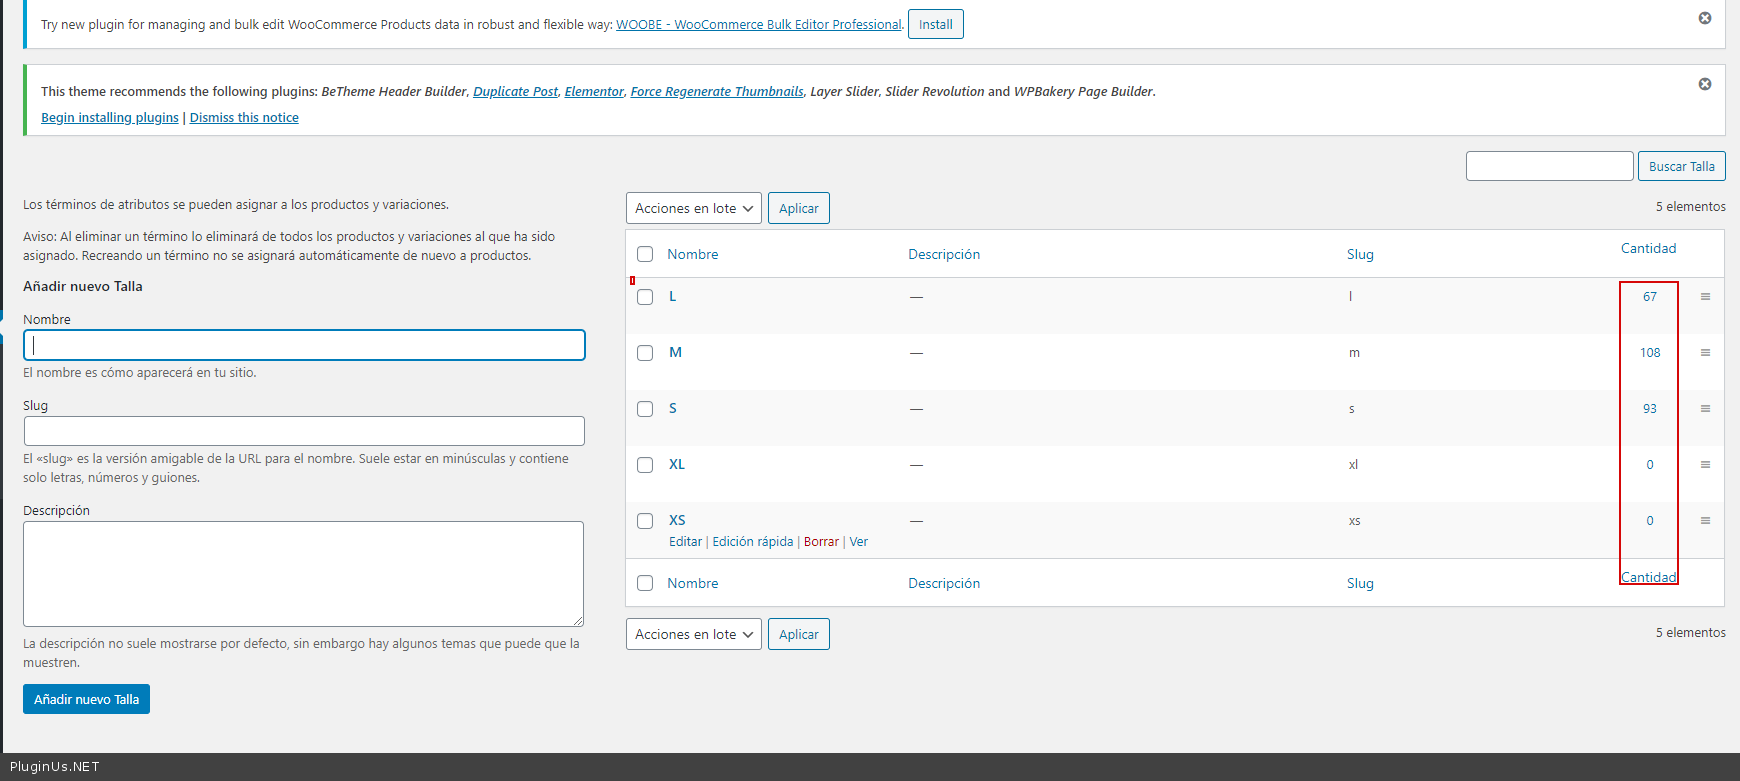This screenshot has width=1740, height=781.
Task: Click the reorder handle for XS row
Action: [1705, 521]
